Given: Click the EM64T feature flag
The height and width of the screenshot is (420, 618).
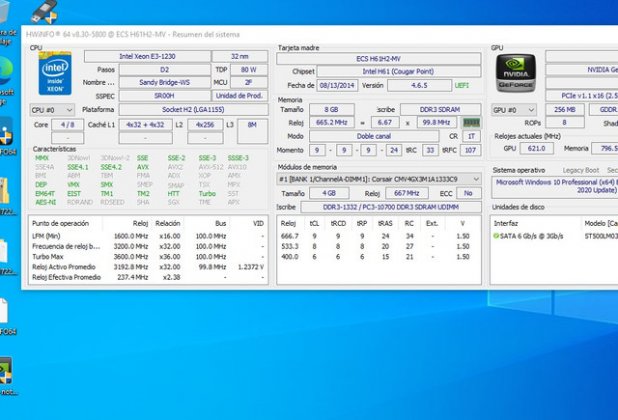Looking at the screenshot, I should tap(45, 193).
